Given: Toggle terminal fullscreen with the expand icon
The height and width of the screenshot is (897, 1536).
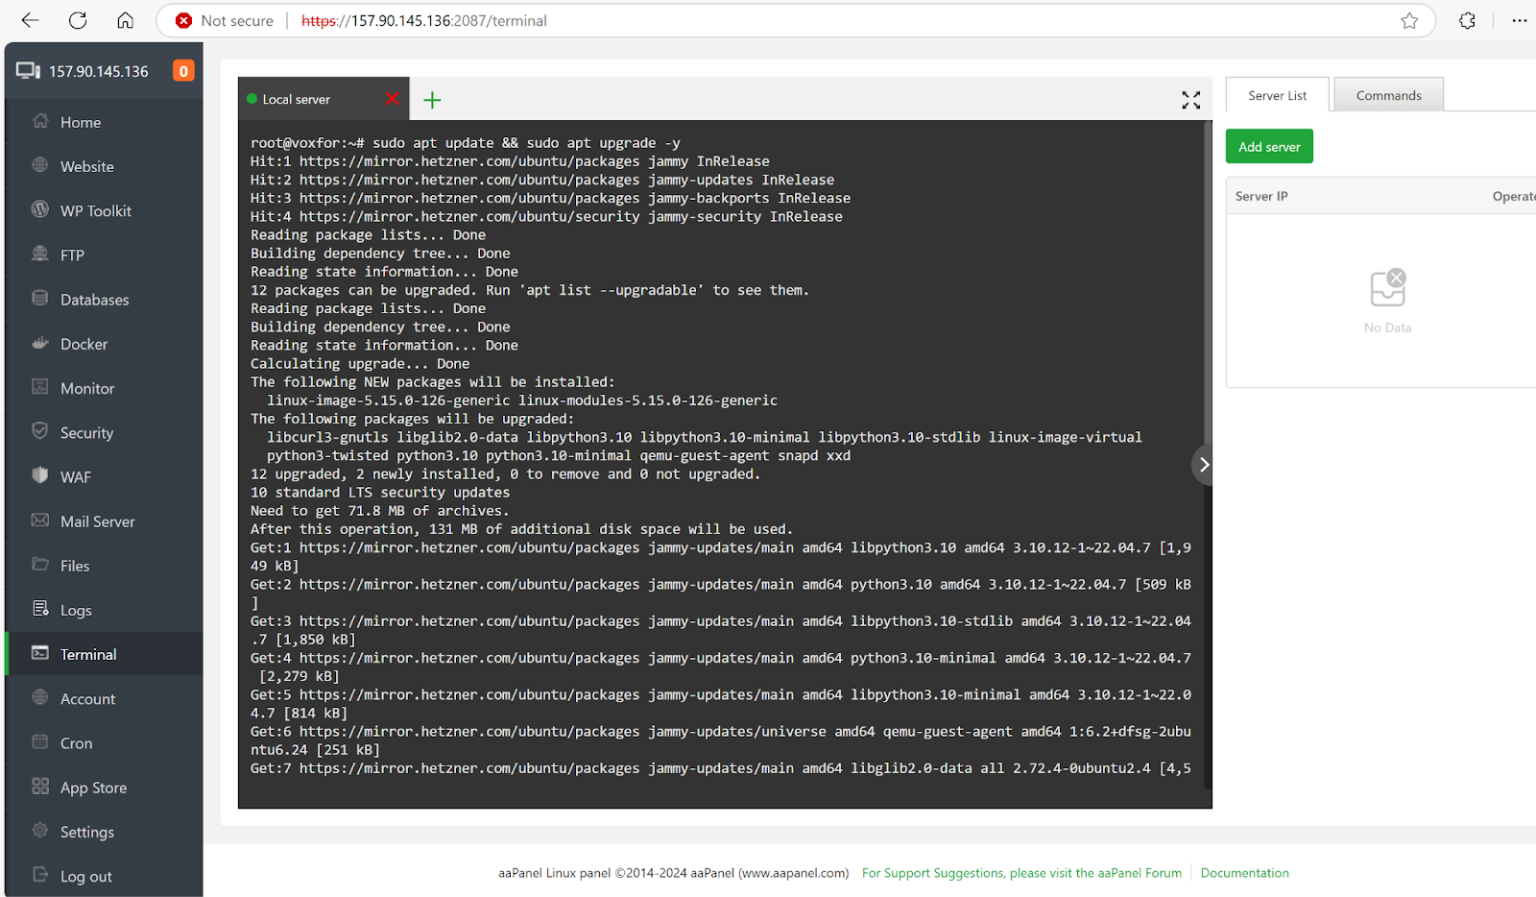Looking at the screenshot, I should pos(1190,100).
